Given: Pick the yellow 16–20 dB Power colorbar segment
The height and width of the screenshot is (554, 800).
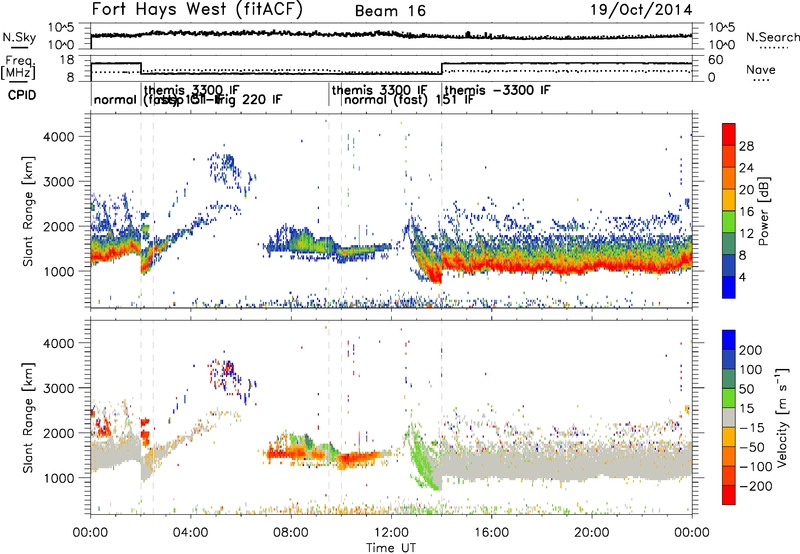Looking at the screenshot, I should (x=729, y=200).
